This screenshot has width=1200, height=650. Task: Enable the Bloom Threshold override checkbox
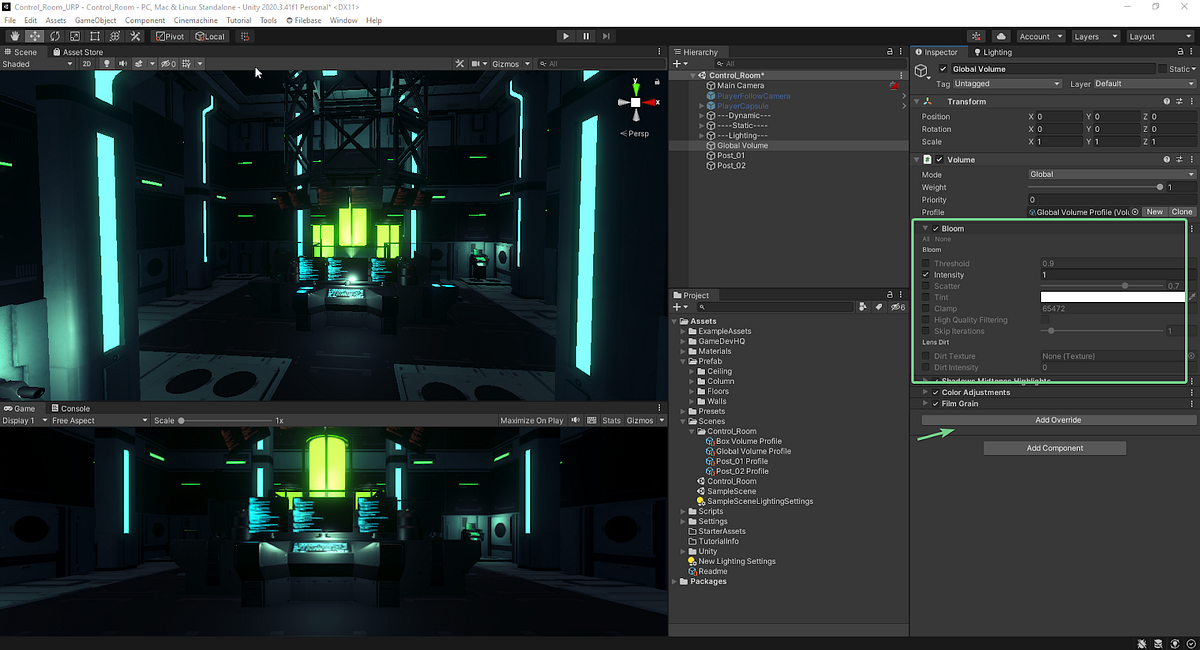click(x=926, y=263)
